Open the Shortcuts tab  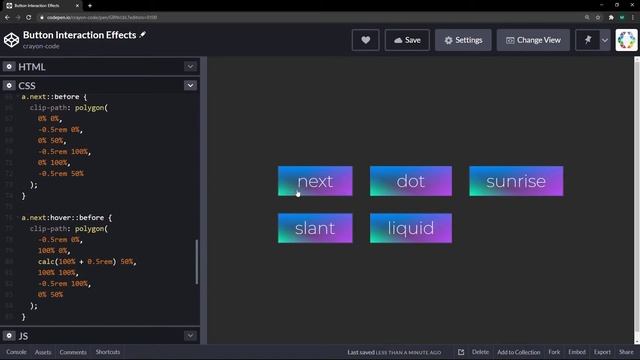click(x=108, y=352)
